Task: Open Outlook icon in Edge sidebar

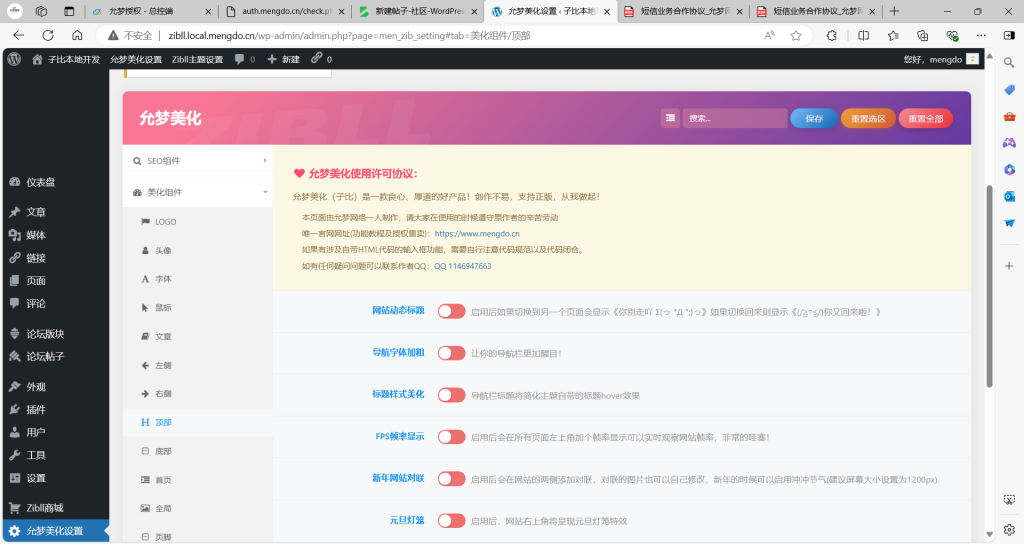Action: tap(1009, 196)
